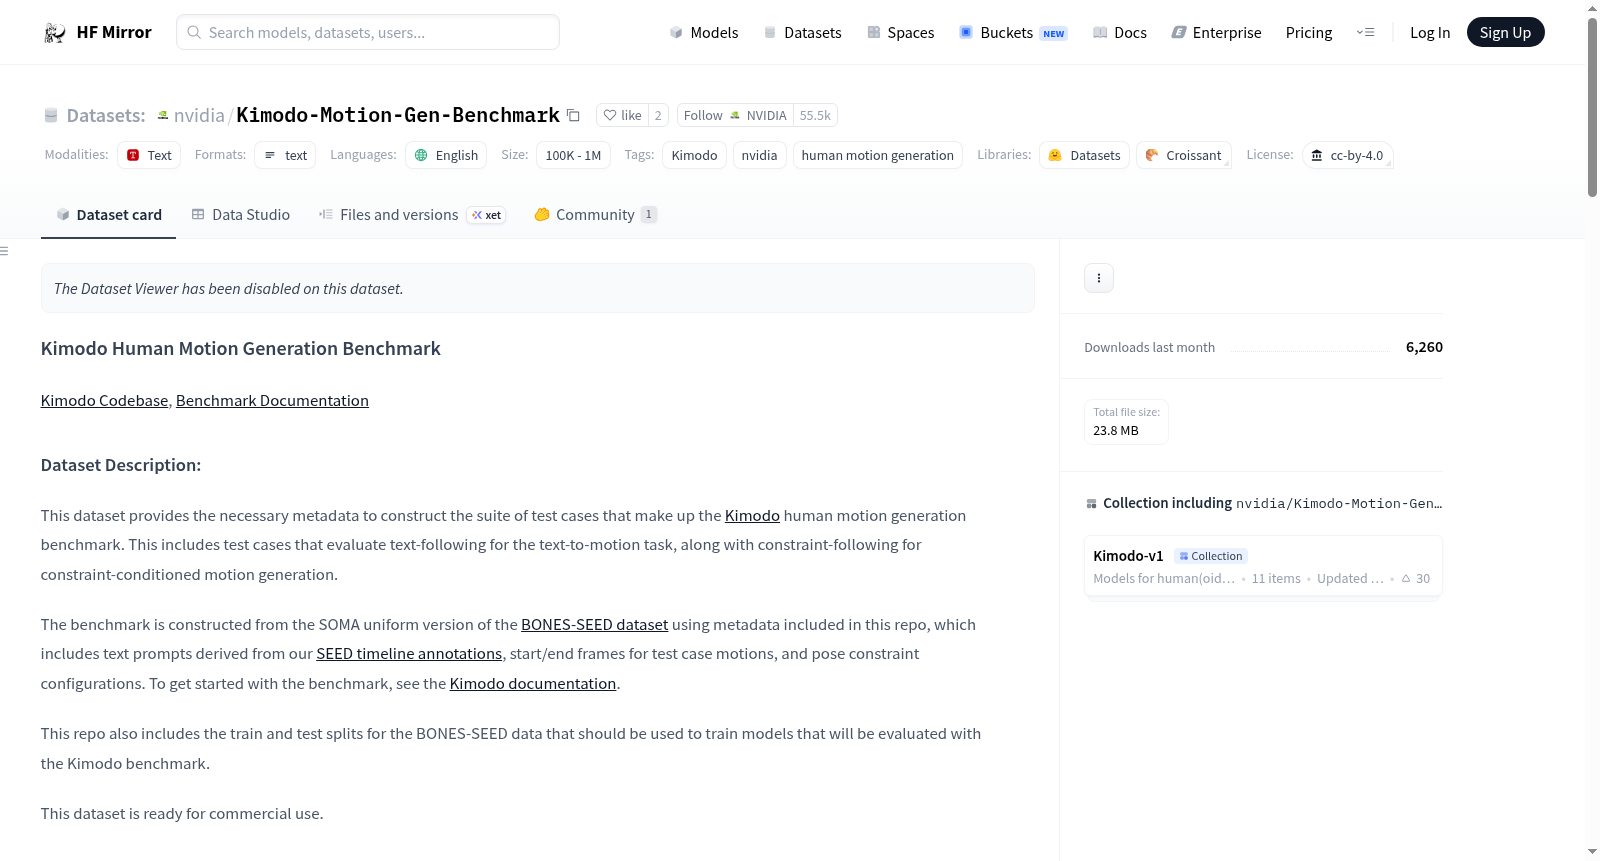Filter by the text format tag
Screen dimensions: 1600x861
[x=285, y=155]
